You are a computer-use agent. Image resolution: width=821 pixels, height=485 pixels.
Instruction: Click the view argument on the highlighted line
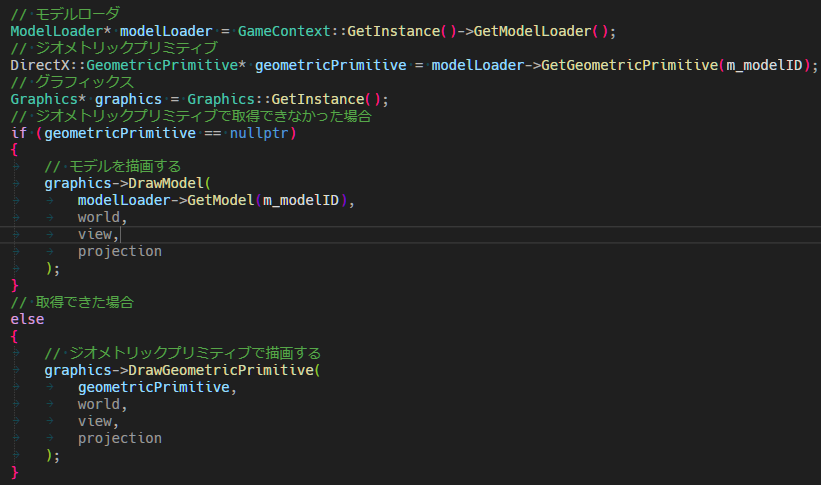[98, 234]
